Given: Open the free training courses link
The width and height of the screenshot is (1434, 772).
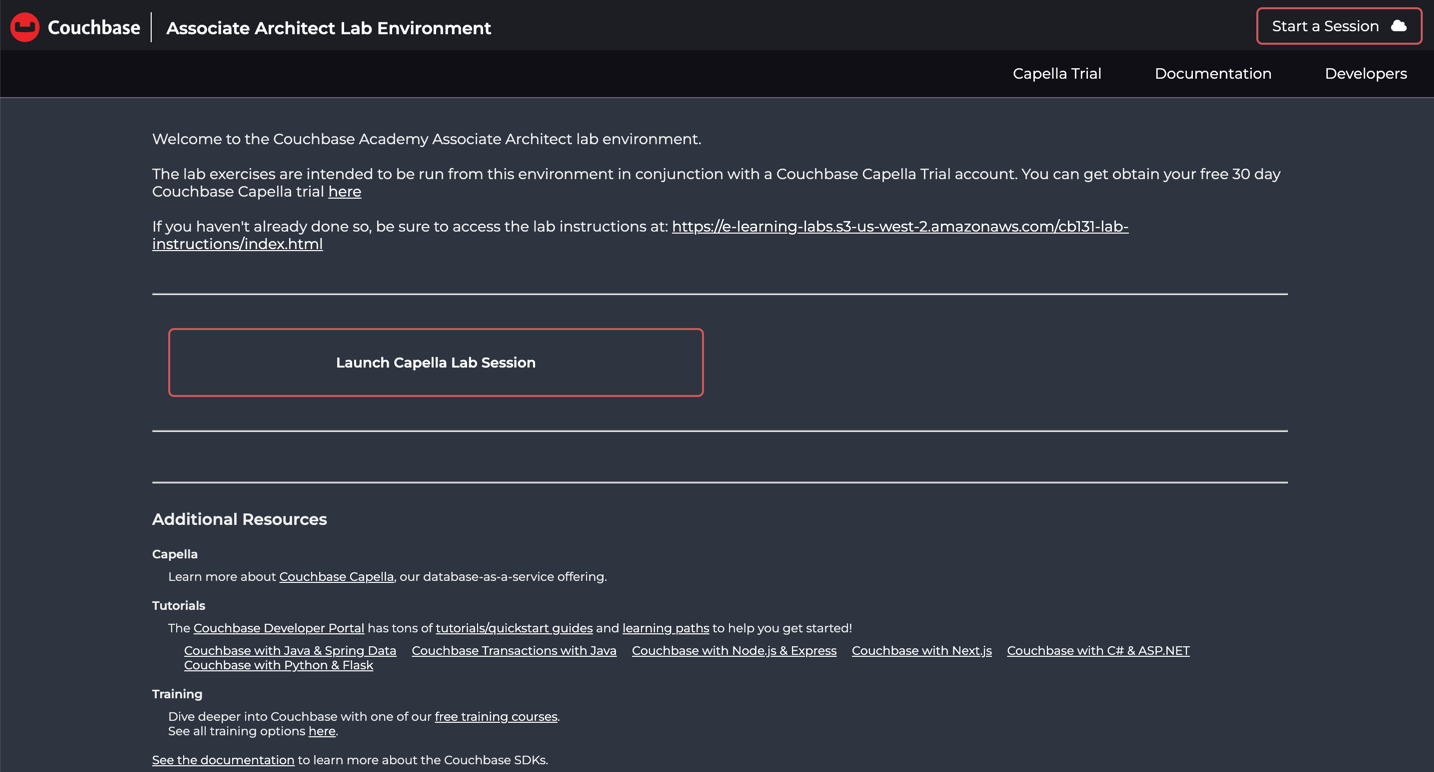Looking at the screenshot, I should click(x=496, y=717).
